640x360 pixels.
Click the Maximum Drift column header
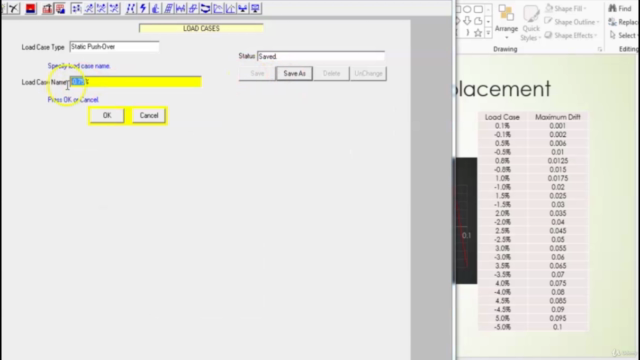pos(558,117)
